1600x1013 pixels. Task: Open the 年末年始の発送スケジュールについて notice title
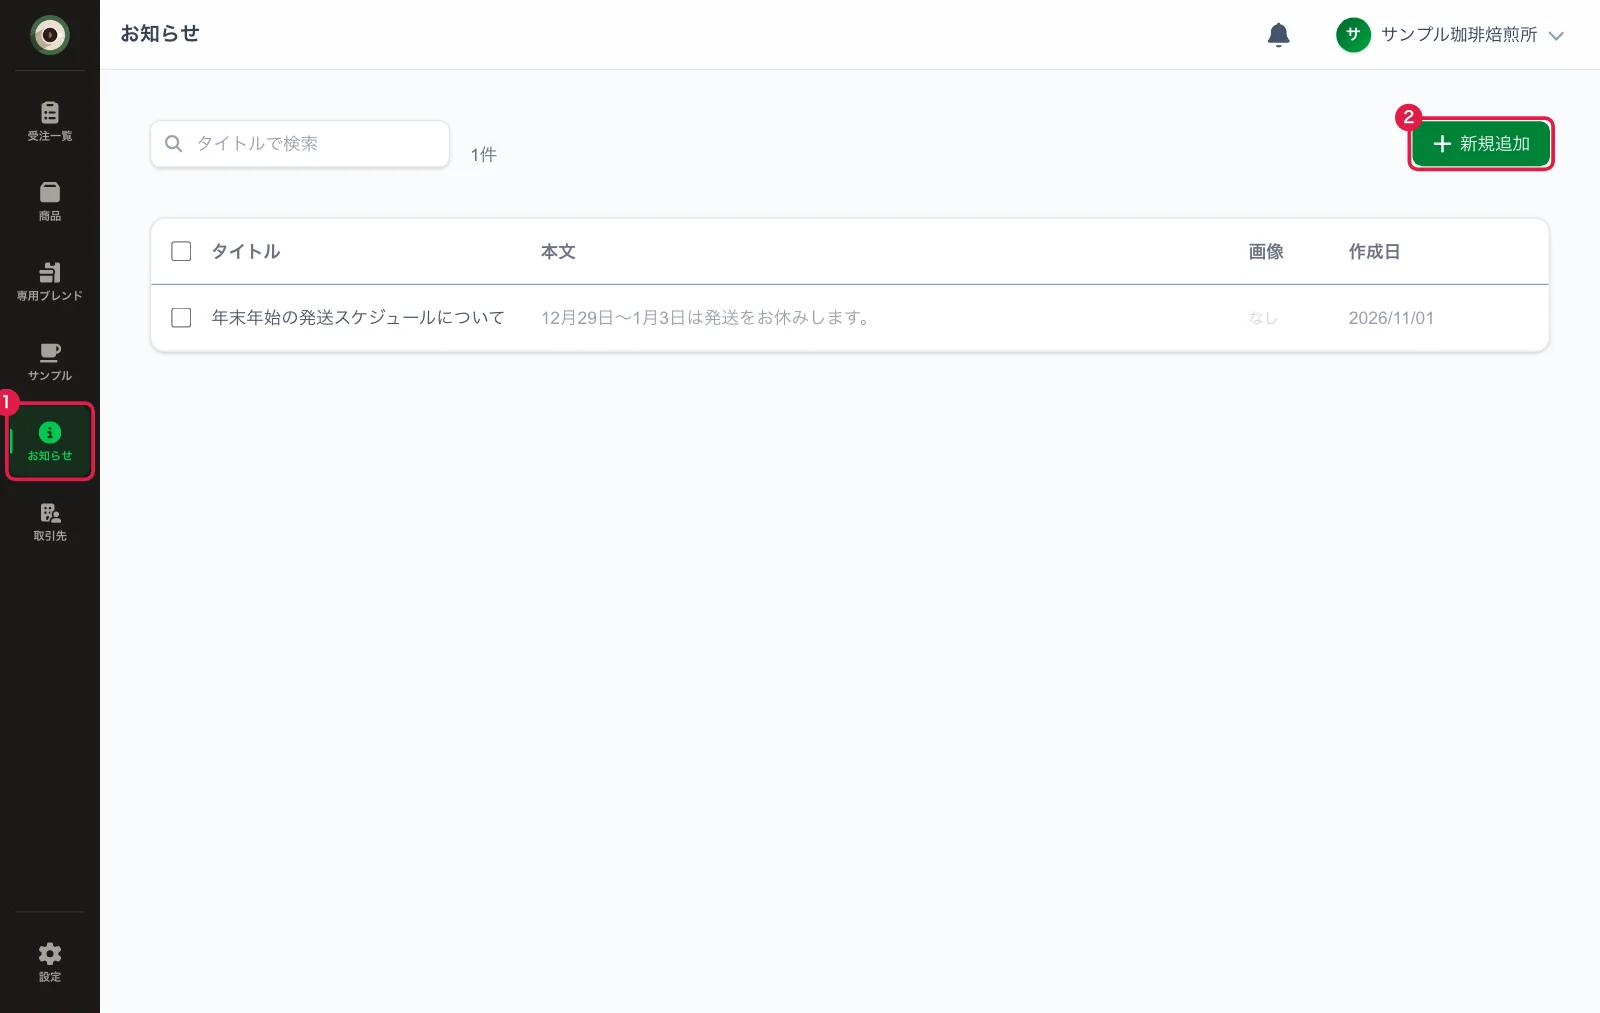(x=358, y=317)
